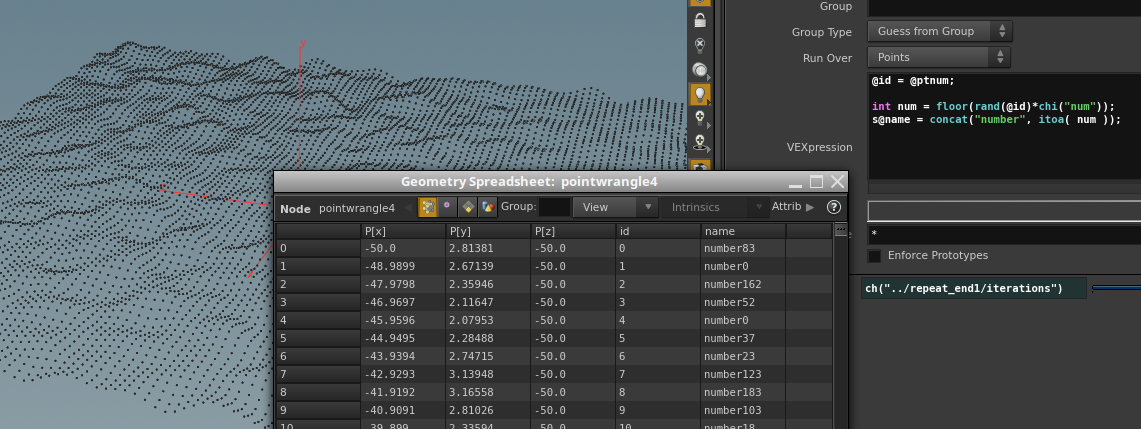Select the P[y] value 2.81381
Screen dimensions: 1141x429
click(x=488, y=249)
